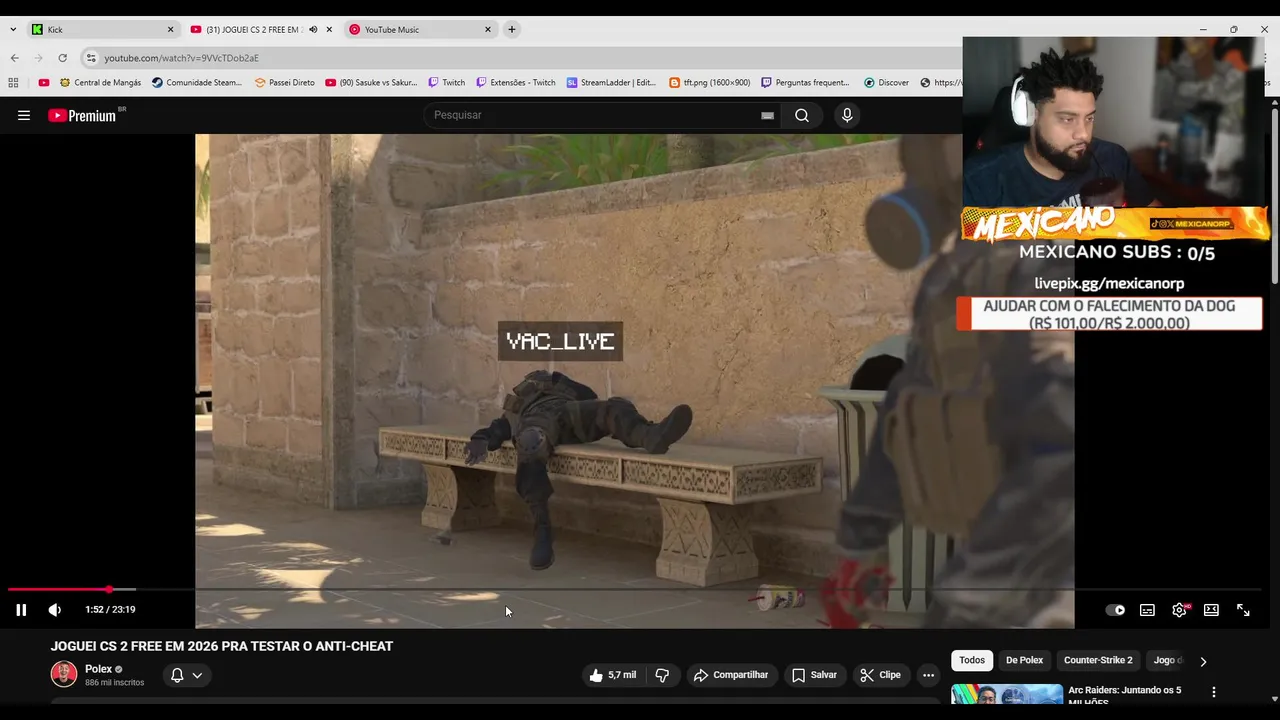Open Polex channel avatar
The height and width of the screenshot is (720, 1280).
click(x=64, y=674)
